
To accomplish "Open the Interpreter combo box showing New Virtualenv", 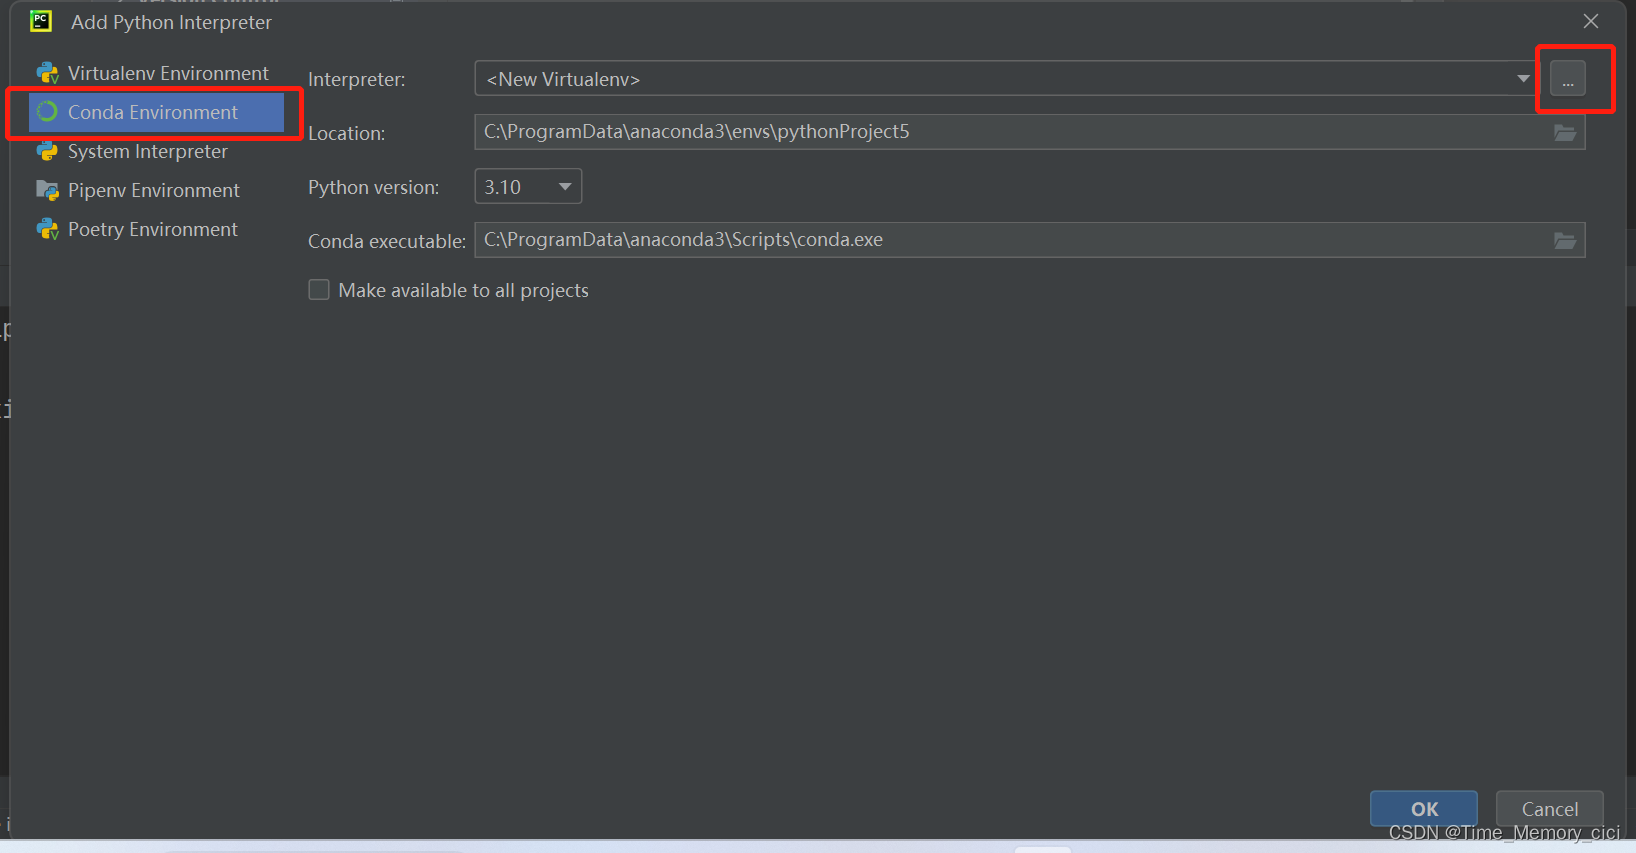I will tap(1007, 79).
